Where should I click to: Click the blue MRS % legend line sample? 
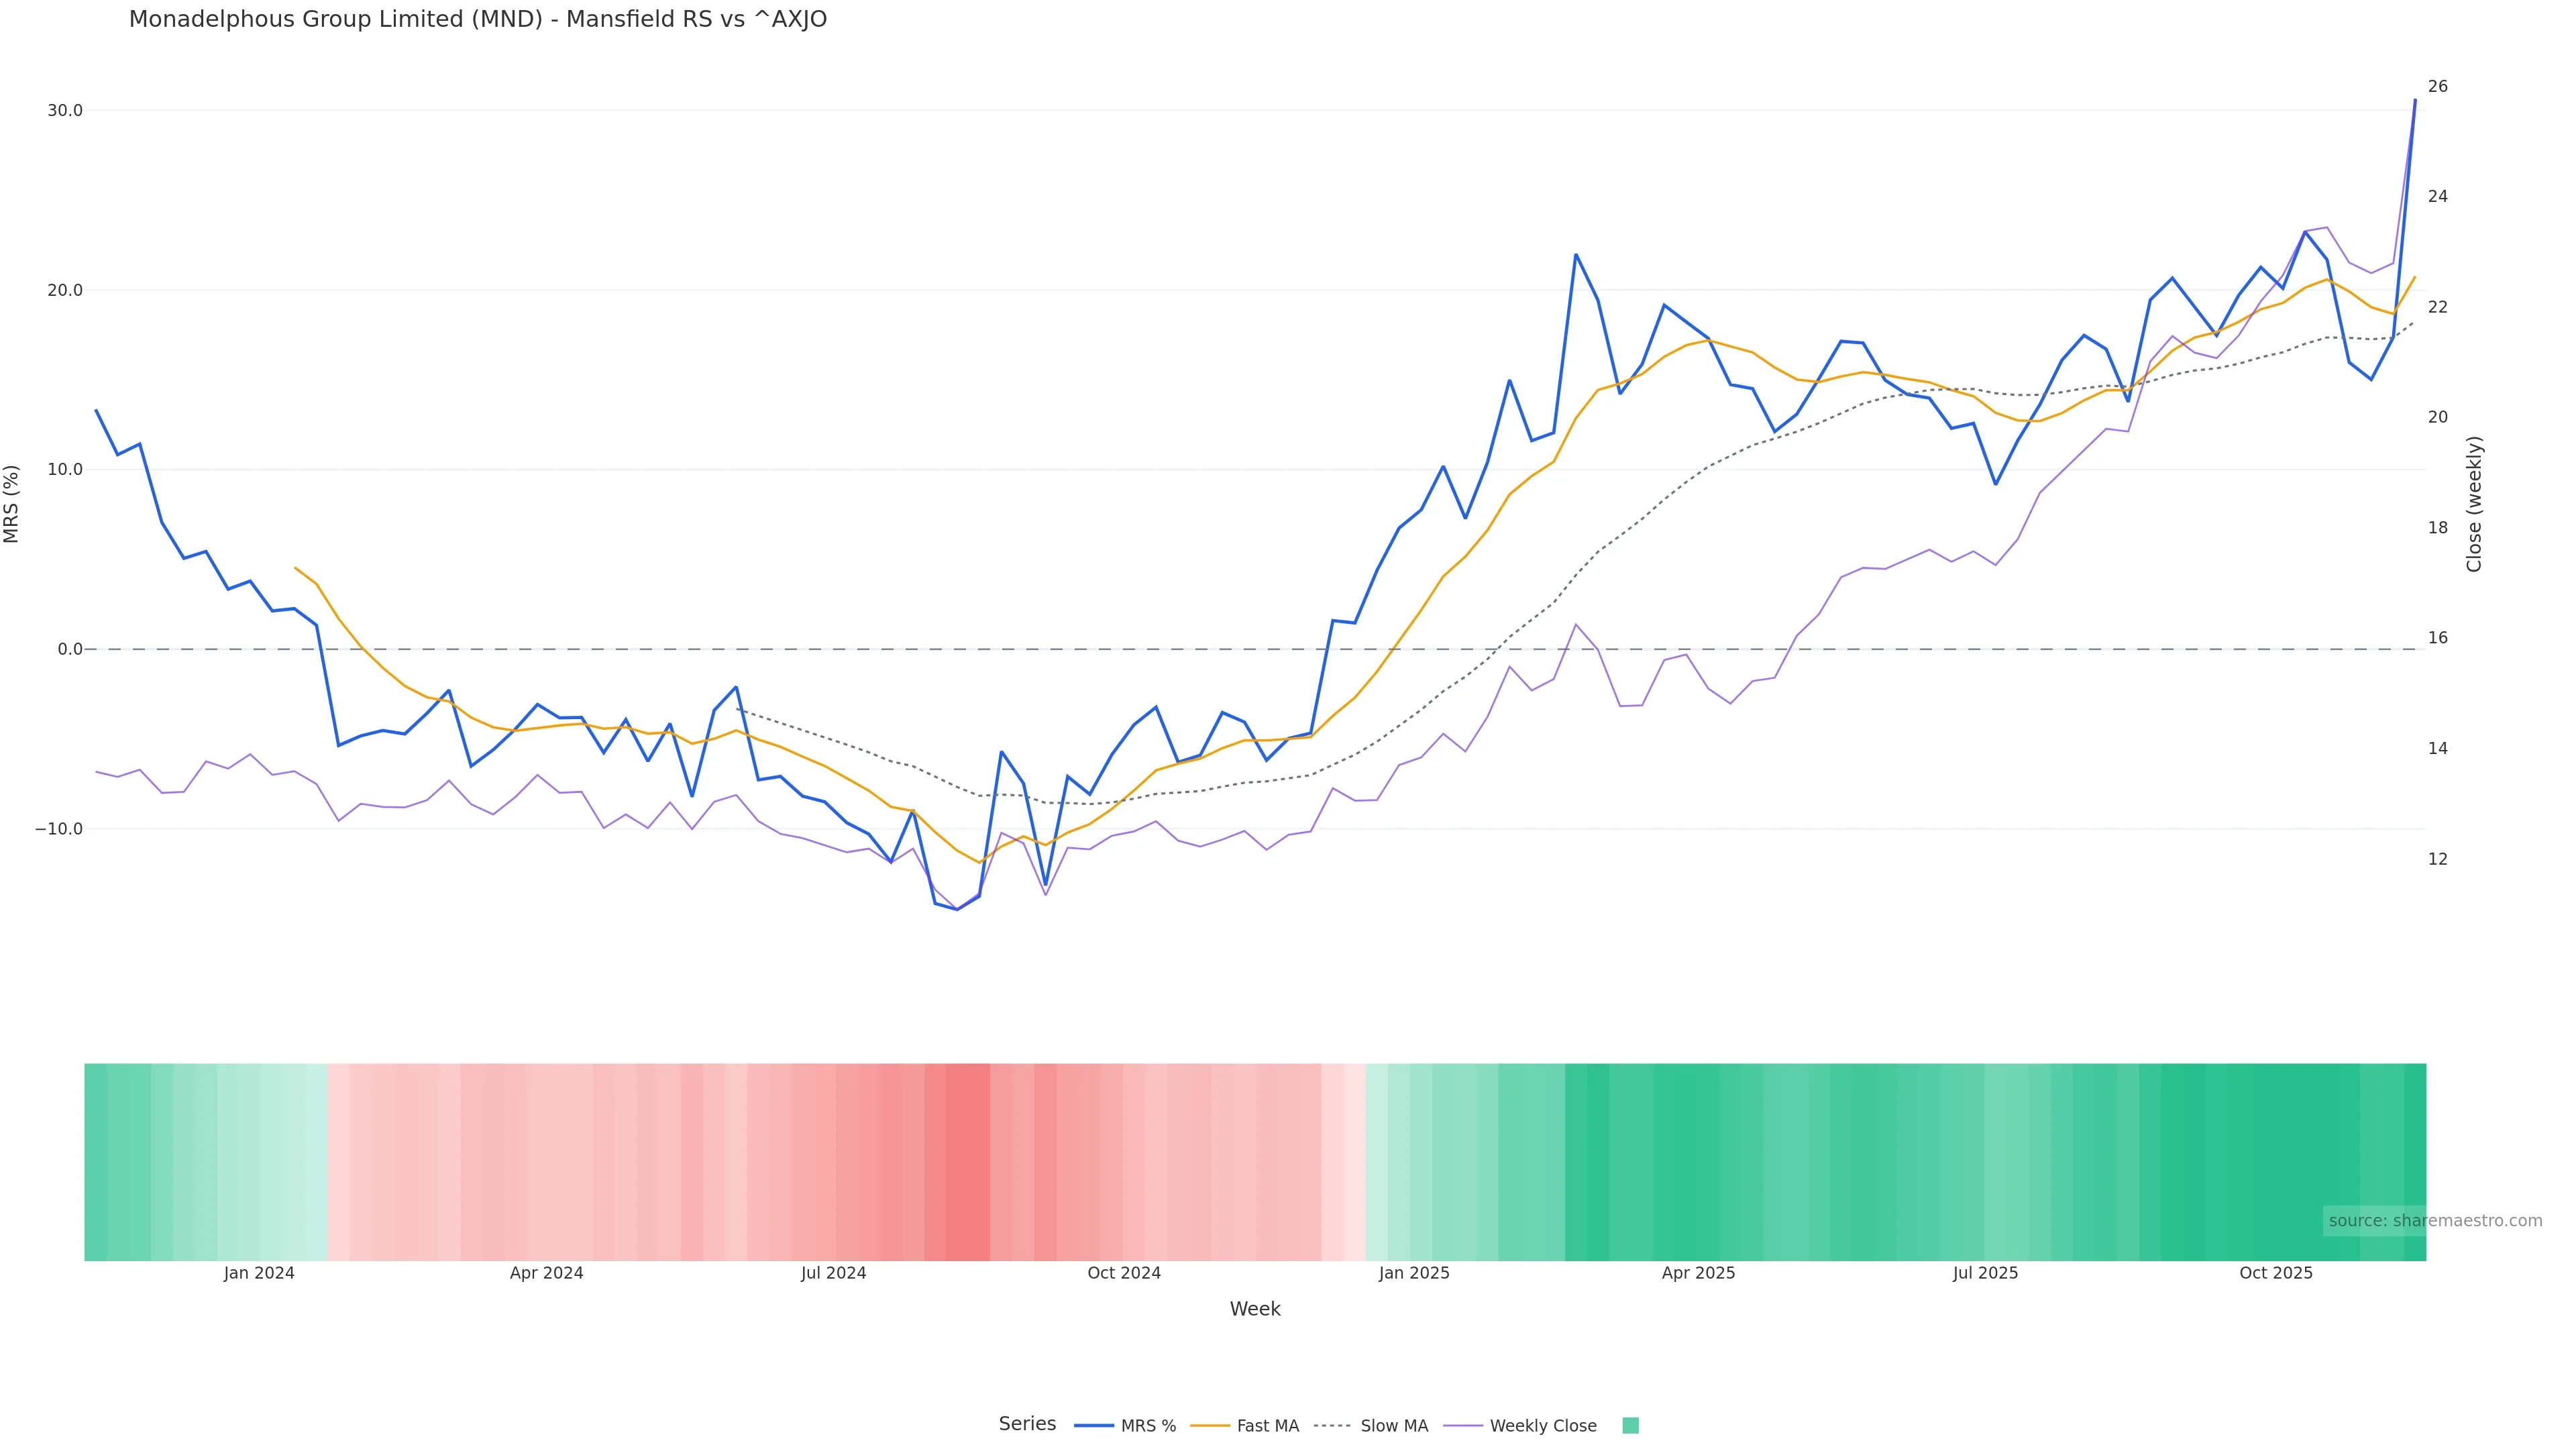click(1093, 1426)
